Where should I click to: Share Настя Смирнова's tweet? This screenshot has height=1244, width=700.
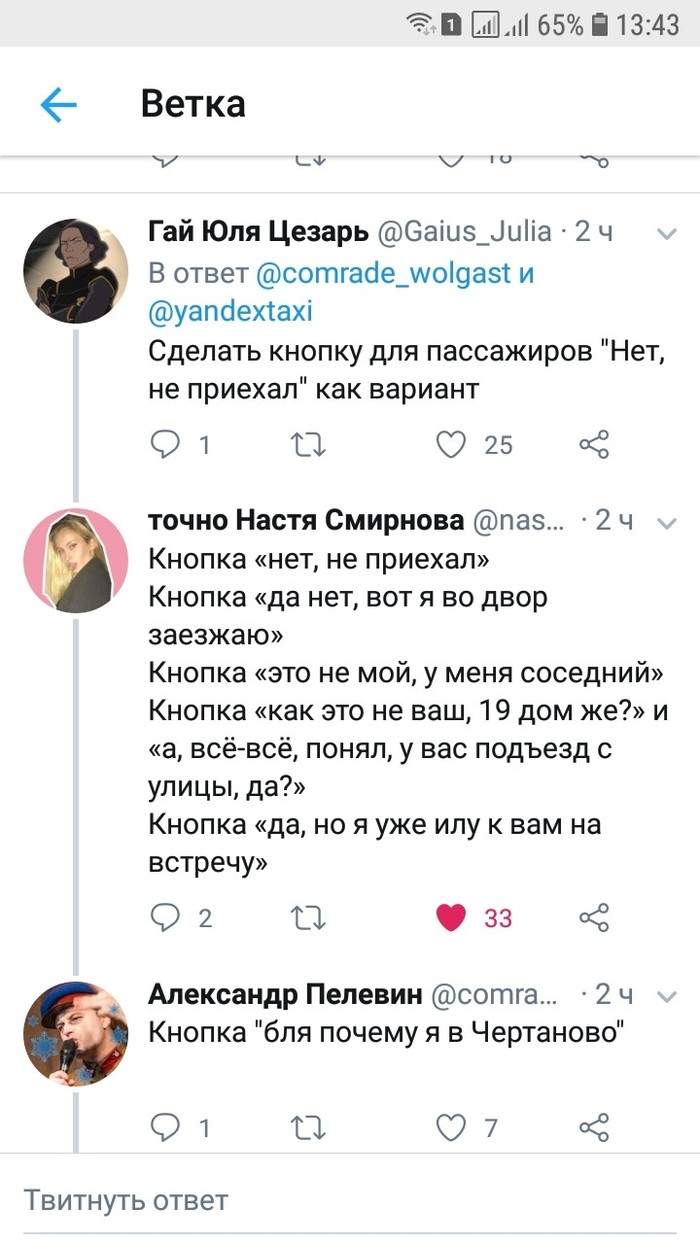click(594, 917)
